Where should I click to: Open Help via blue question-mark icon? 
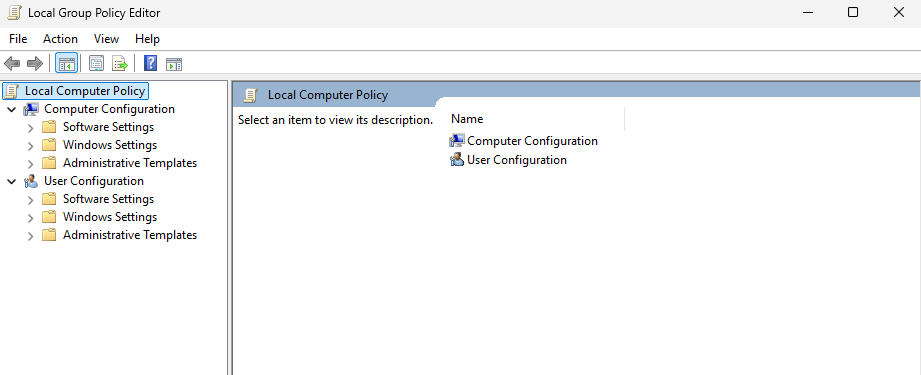tap(150, 63)
